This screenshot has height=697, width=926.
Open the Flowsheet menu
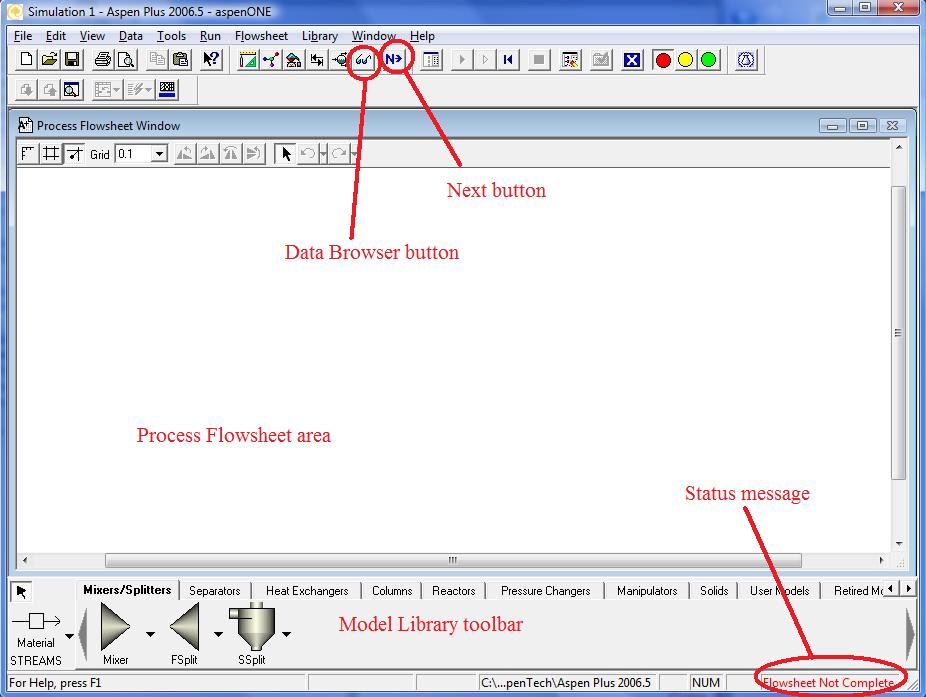click(x=261, y=36)
